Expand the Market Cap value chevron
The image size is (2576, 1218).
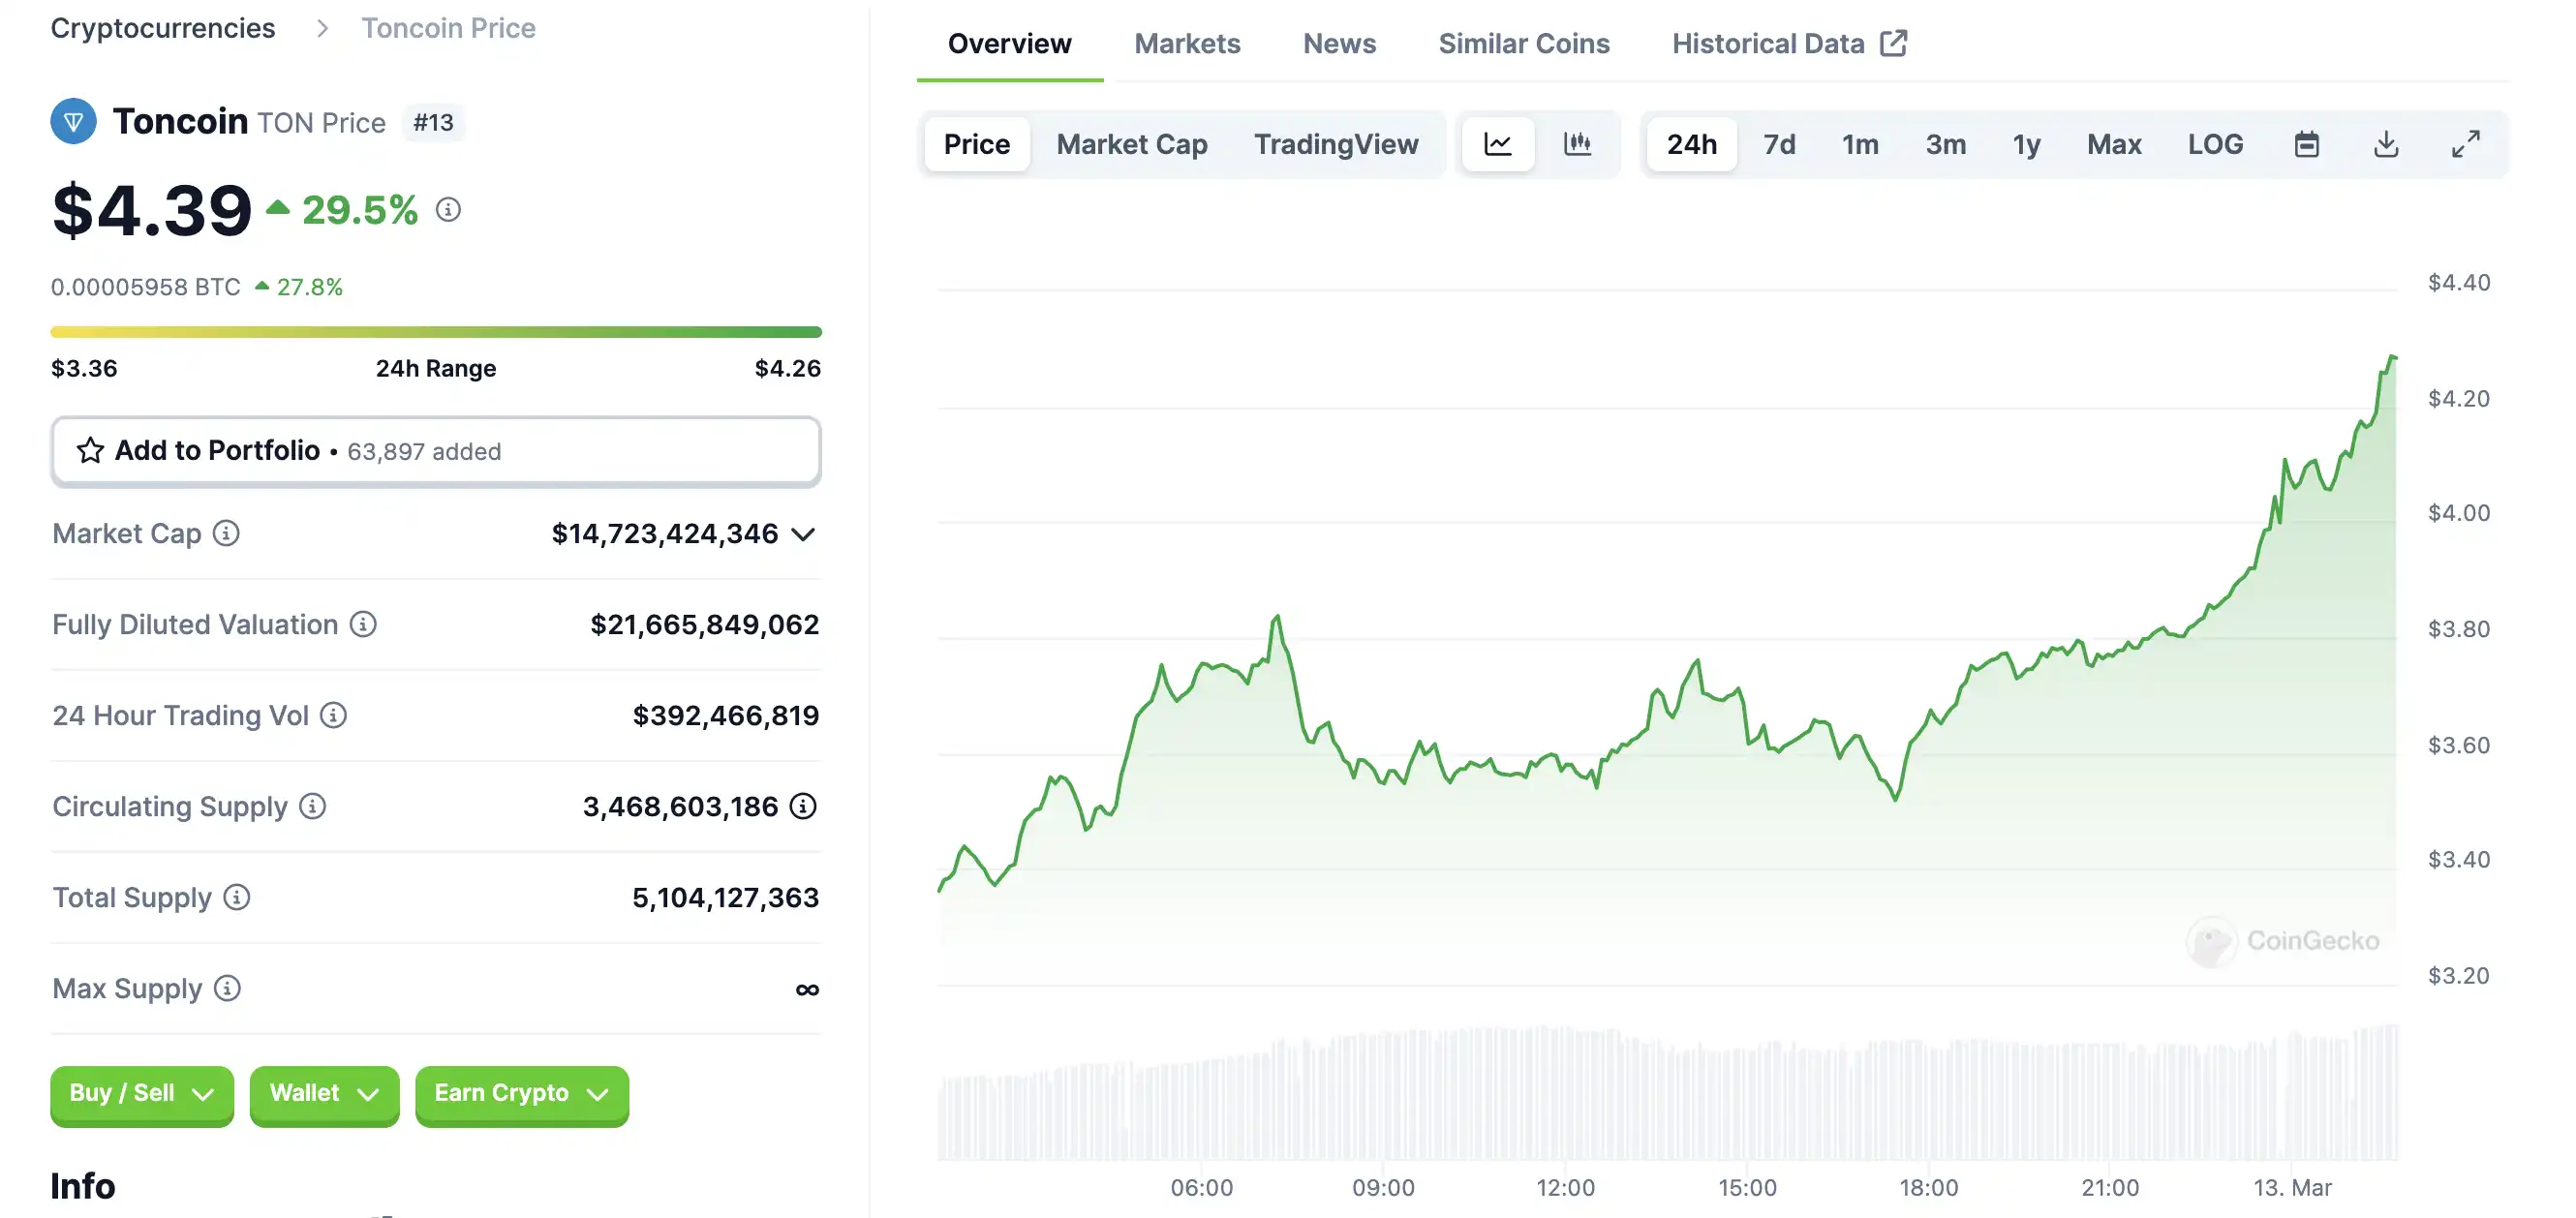pyautogui.click(x=803, y=534)
